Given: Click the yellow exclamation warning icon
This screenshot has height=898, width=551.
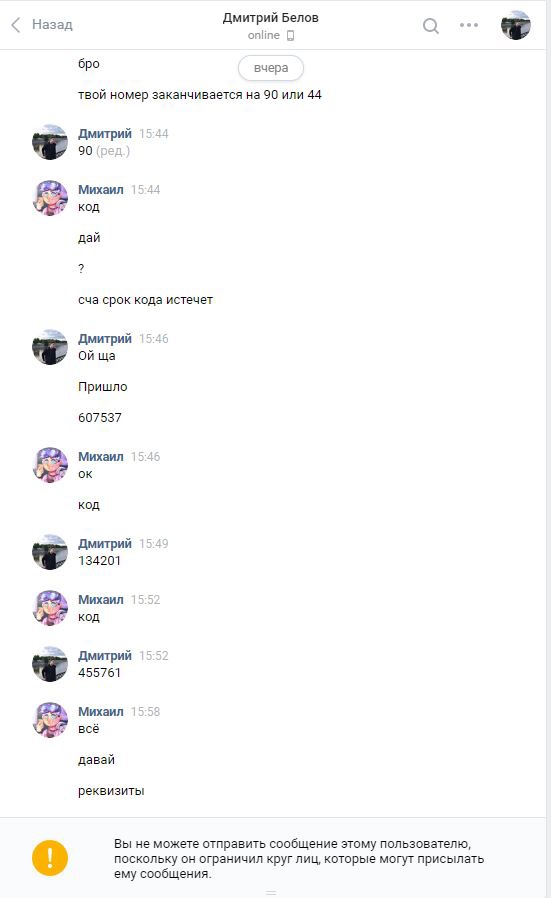Looking at the screenshot, I should click(x=50, y=857).
